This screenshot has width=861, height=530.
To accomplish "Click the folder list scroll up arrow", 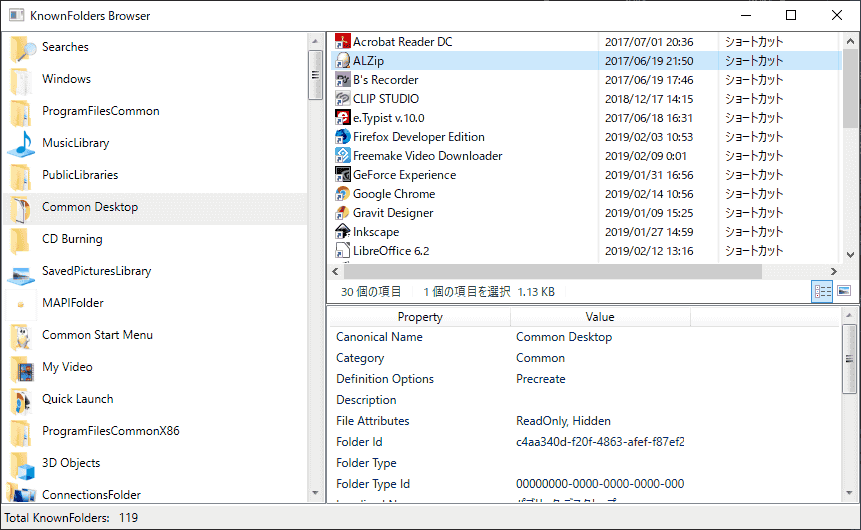I will (x=315, y=41).
